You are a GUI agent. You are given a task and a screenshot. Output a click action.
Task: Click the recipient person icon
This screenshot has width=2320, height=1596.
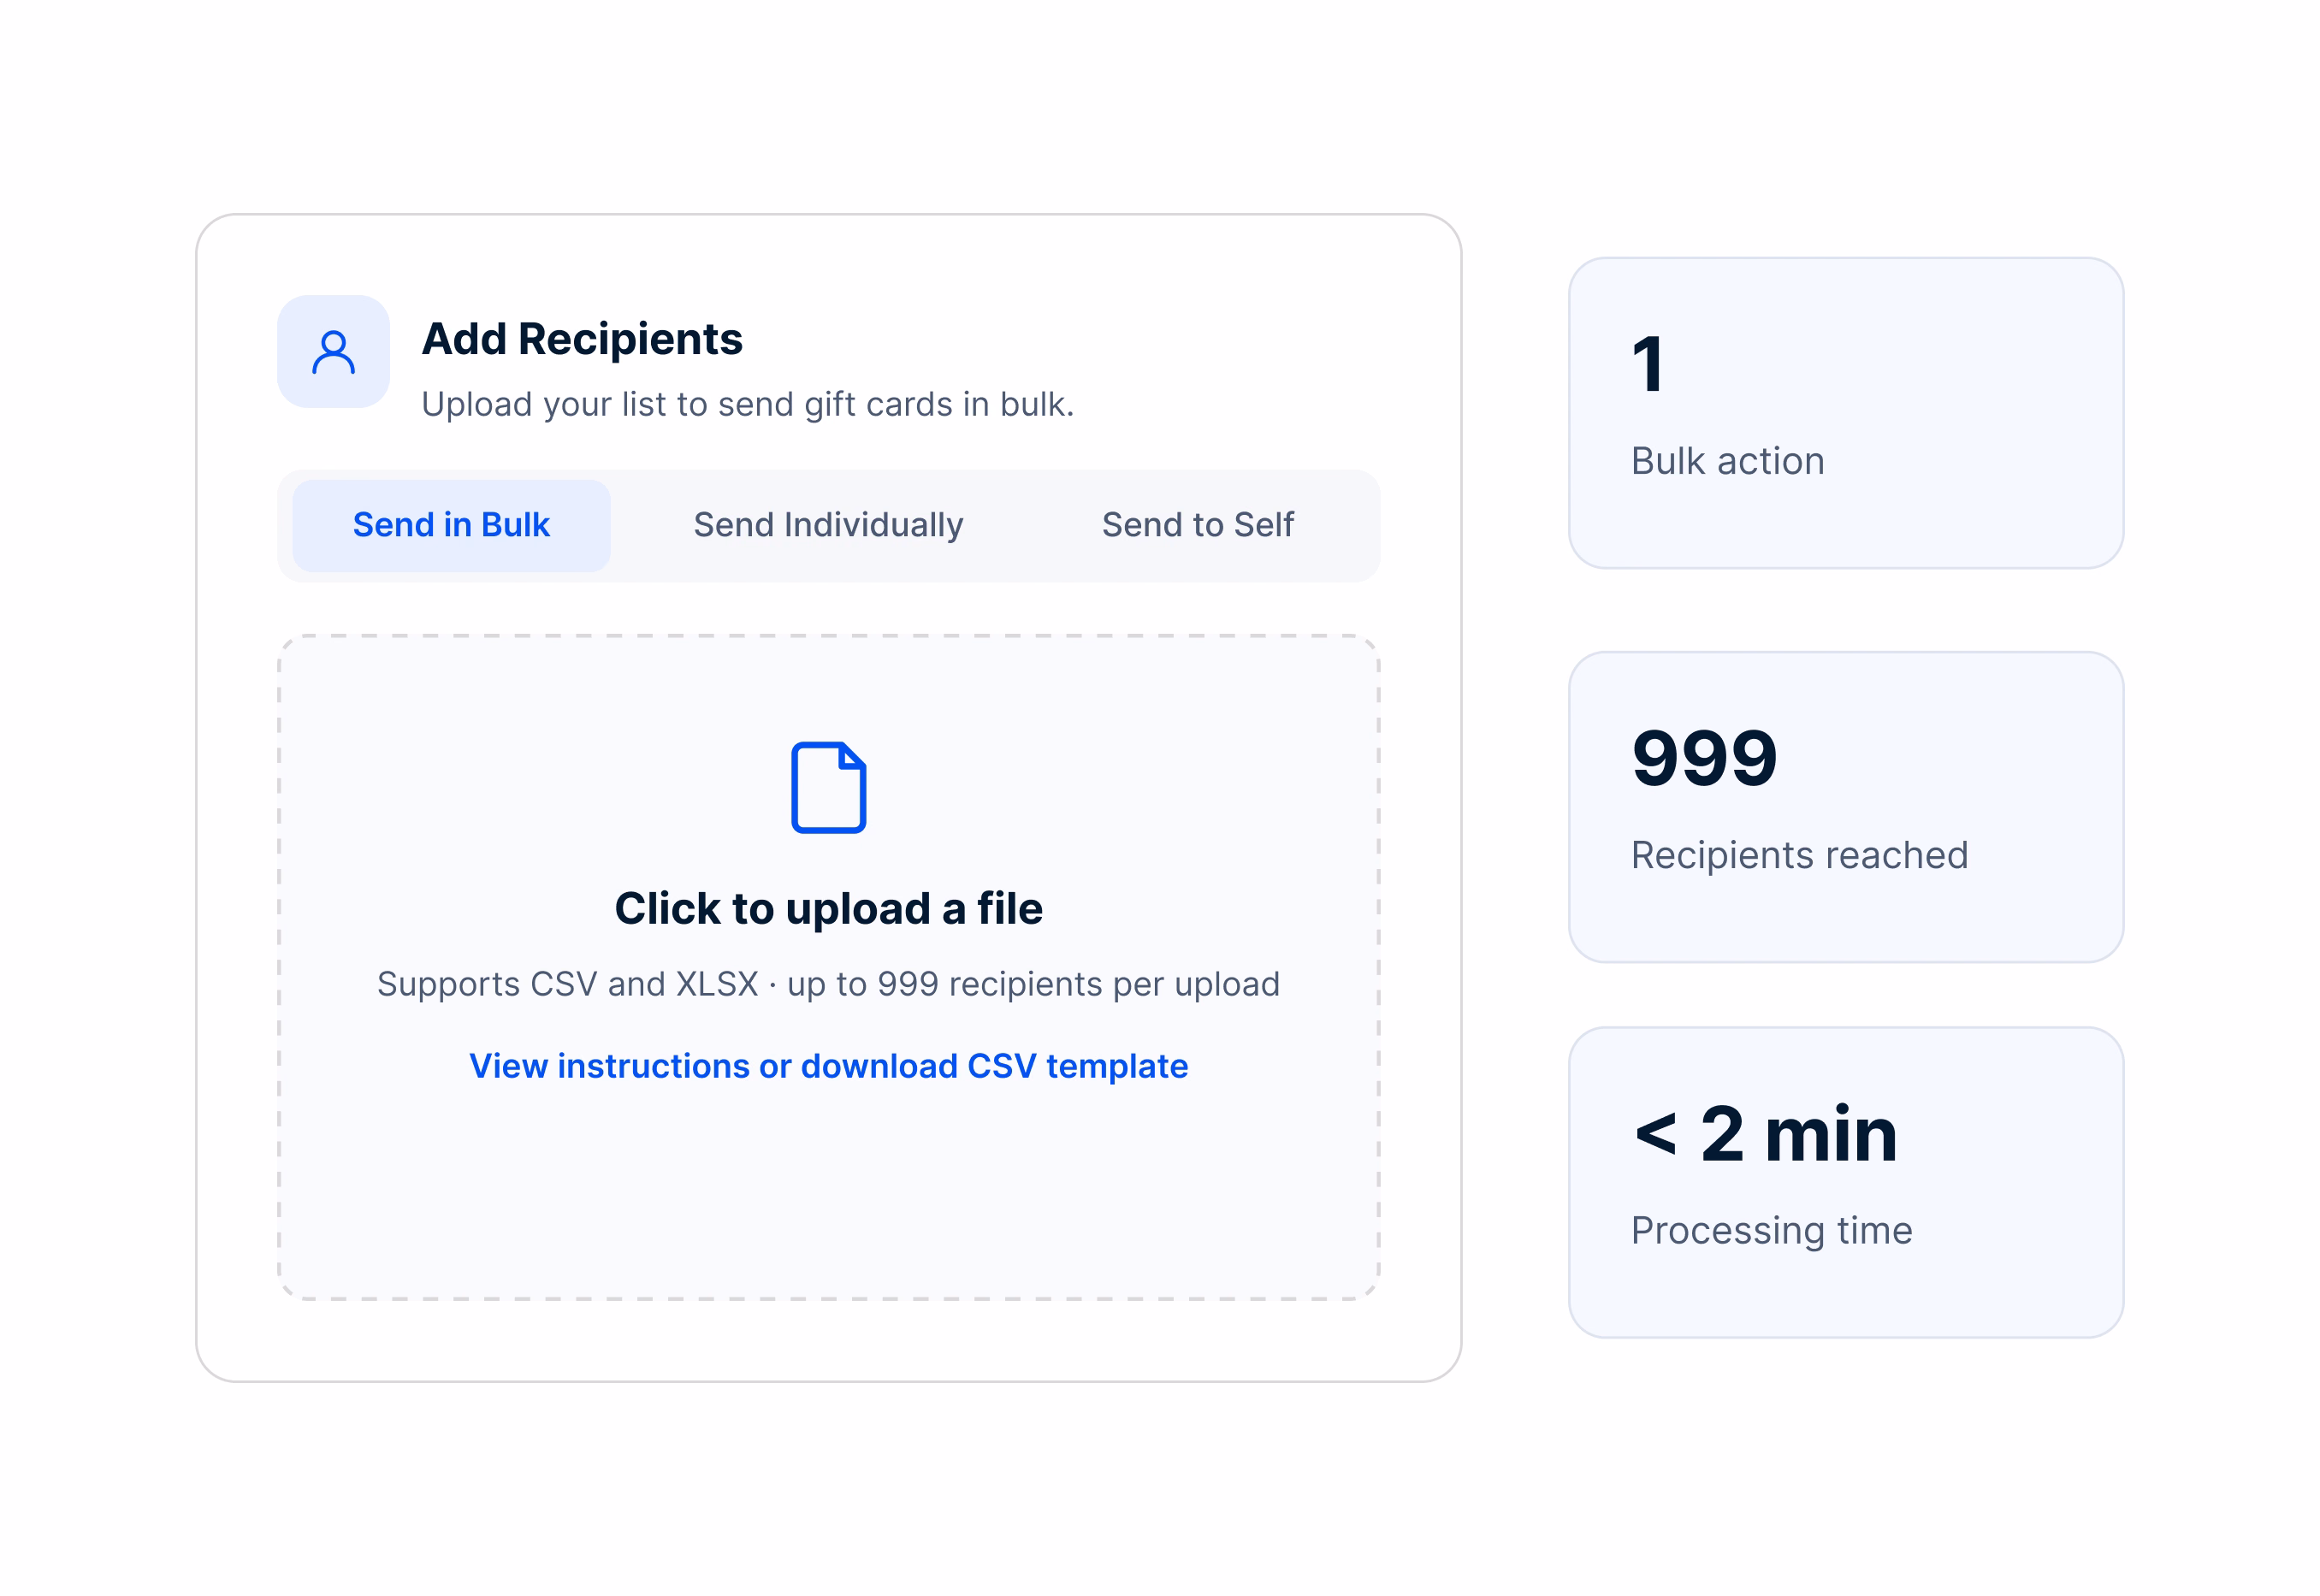333,352
